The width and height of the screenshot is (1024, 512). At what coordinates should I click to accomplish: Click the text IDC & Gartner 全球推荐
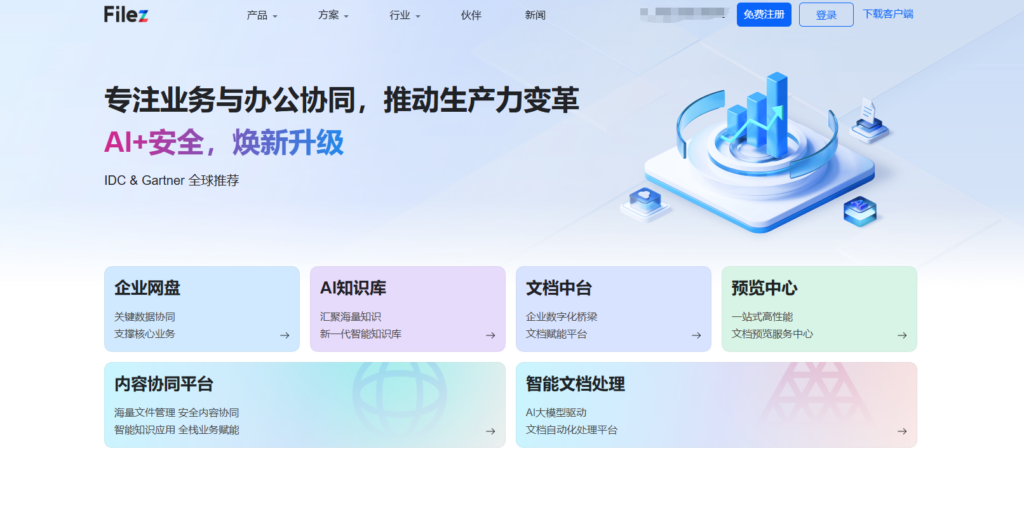(x=171, y=180)
